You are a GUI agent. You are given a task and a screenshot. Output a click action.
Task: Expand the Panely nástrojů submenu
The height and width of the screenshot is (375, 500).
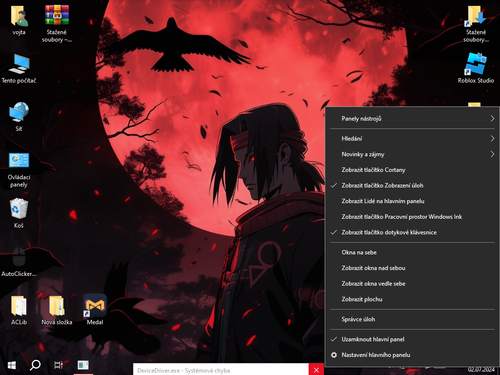[x=412, y=119]
